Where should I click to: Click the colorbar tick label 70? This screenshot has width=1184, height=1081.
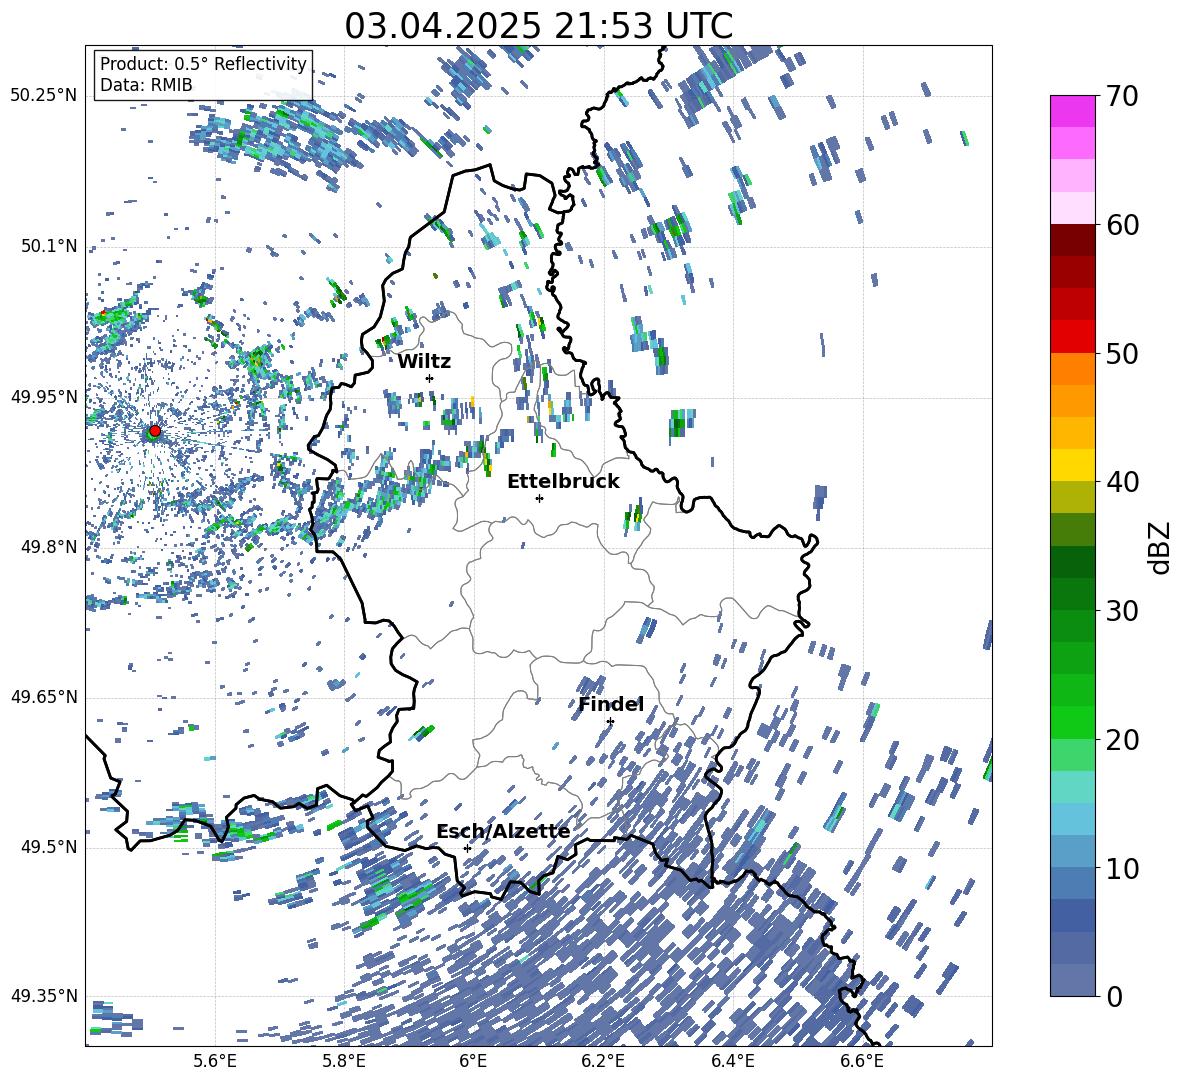click(1122, 96)
